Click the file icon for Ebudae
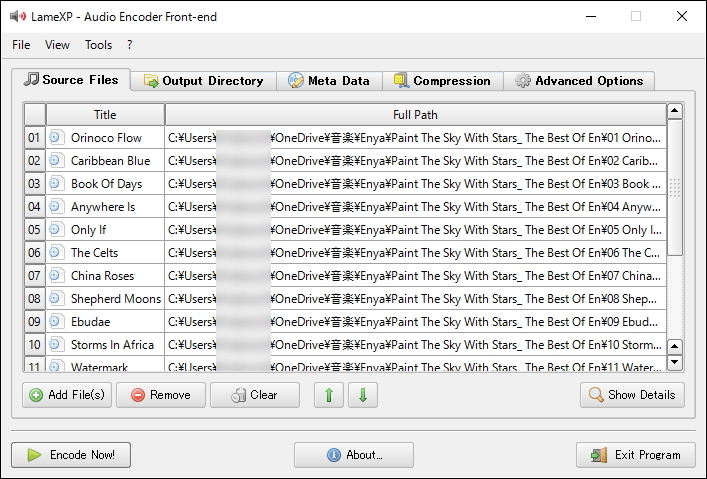707x479 pixels. coord(56,321)
